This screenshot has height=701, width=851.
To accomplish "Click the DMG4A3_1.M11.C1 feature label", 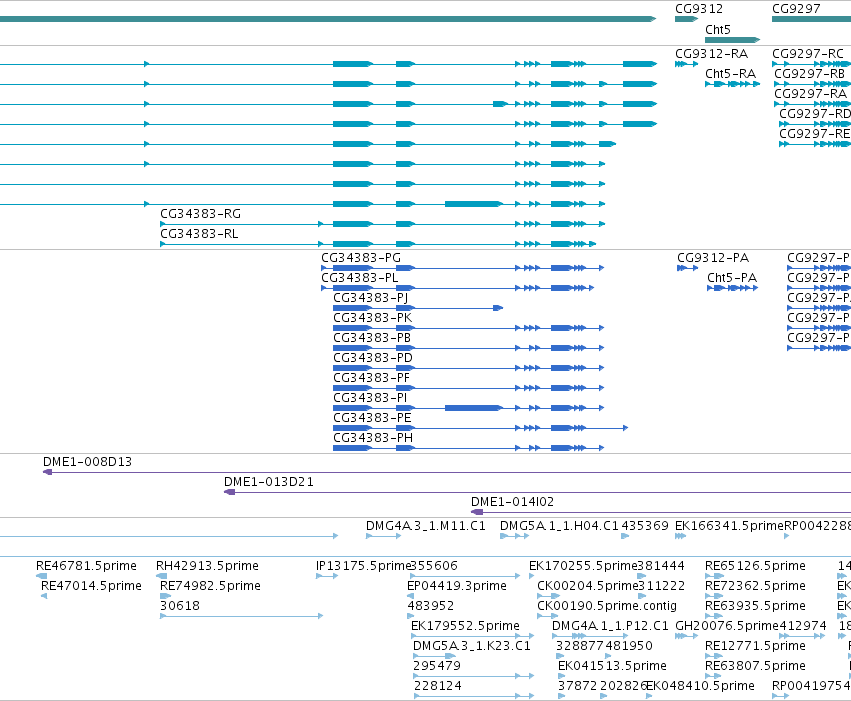I will click(426, 526).
